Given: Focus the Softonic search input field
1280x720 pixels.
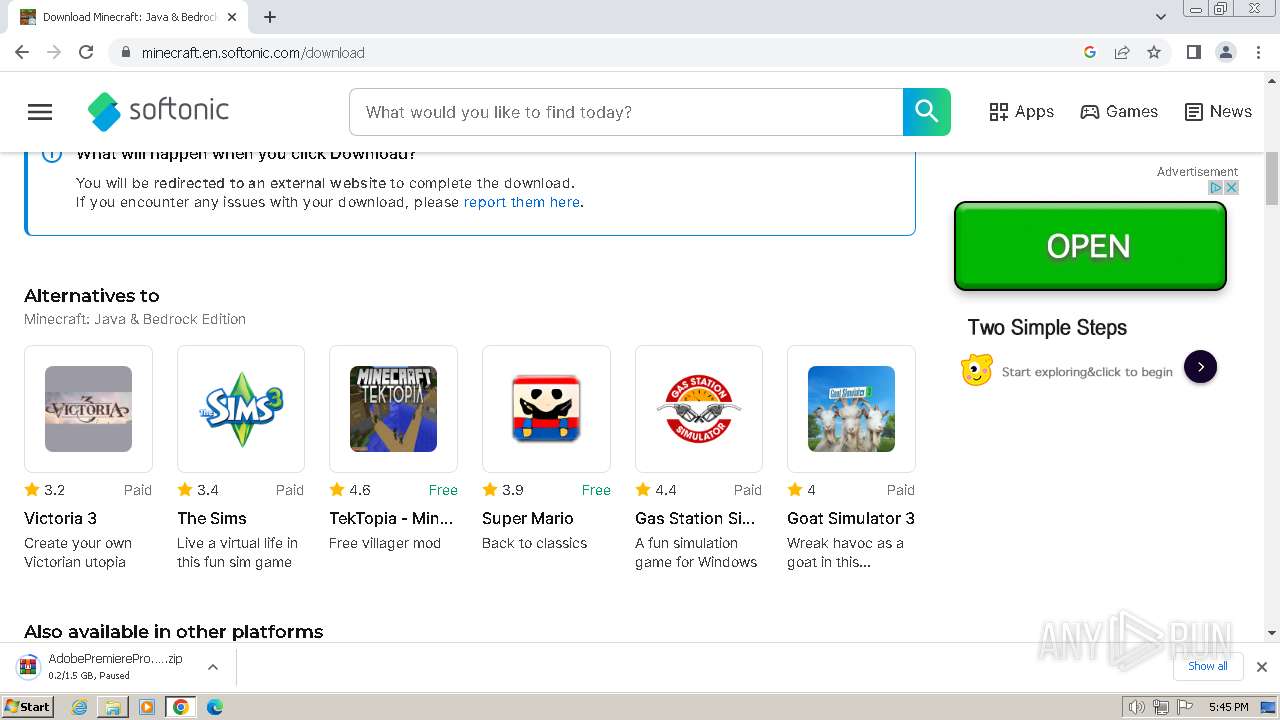Looking at the screenshot, I should pyautogui.click(x=626, y=112).
